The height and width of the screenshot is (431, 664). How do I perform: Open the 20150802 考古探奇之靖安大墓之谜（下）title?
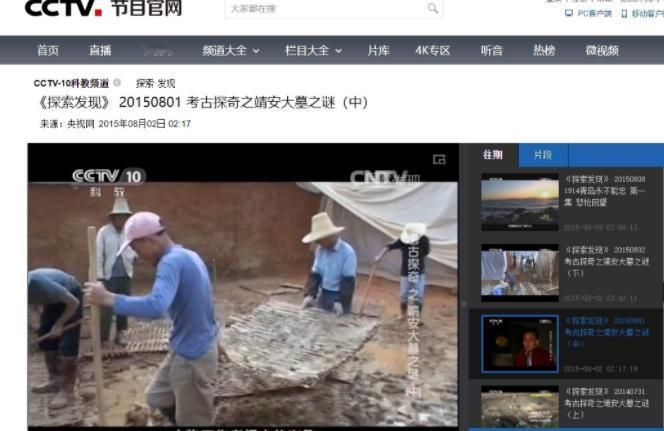tap(606, 261)
